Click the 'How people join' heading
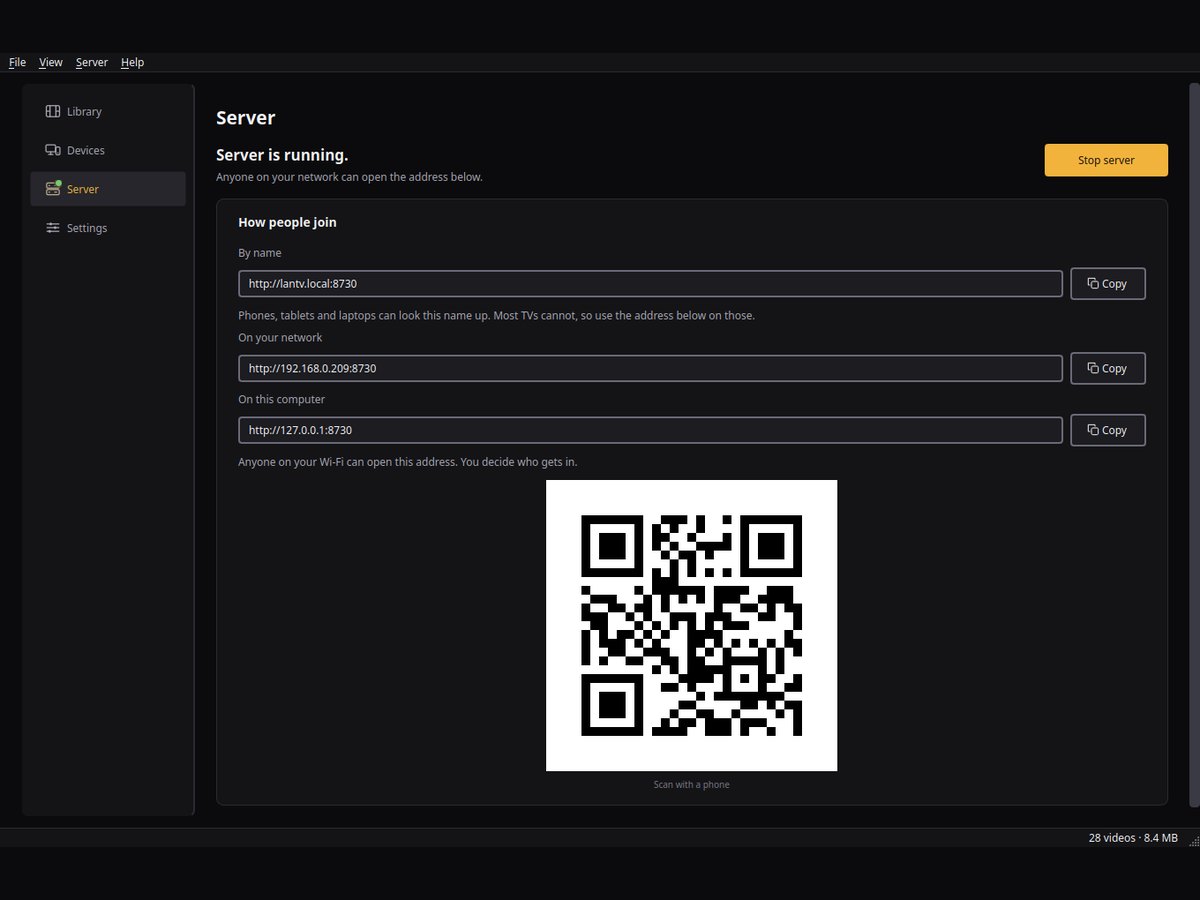 [287, 222]
